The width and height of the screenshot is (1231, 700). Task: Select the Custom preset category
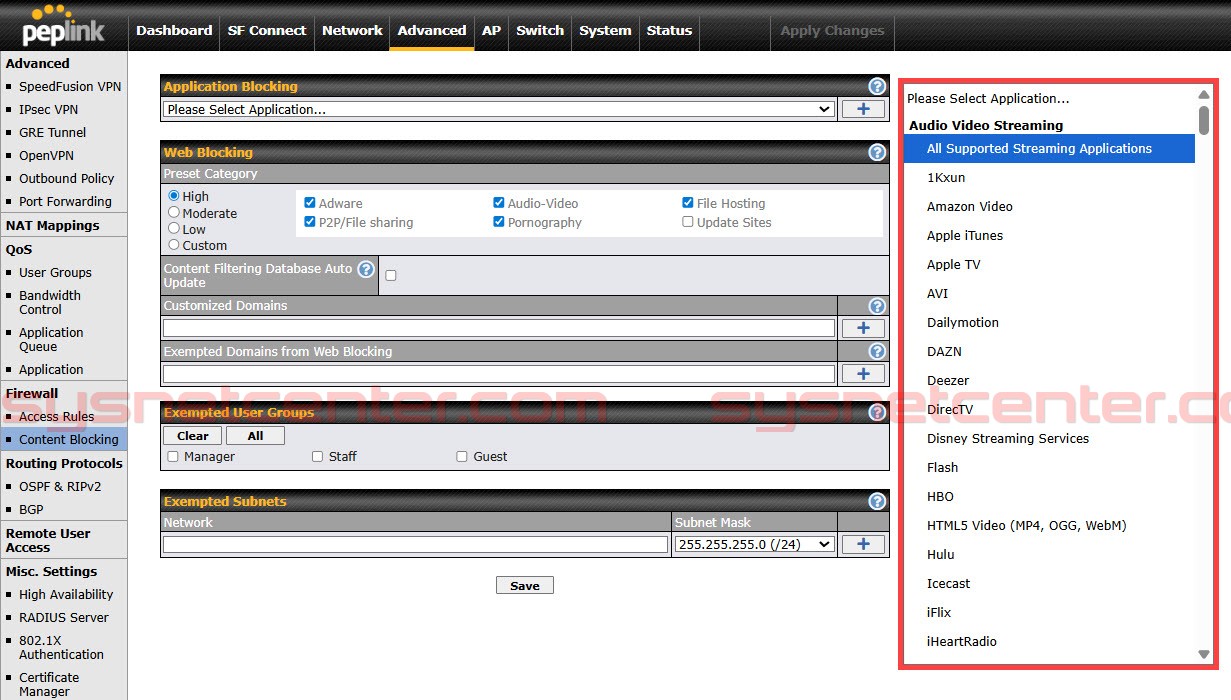174,244
